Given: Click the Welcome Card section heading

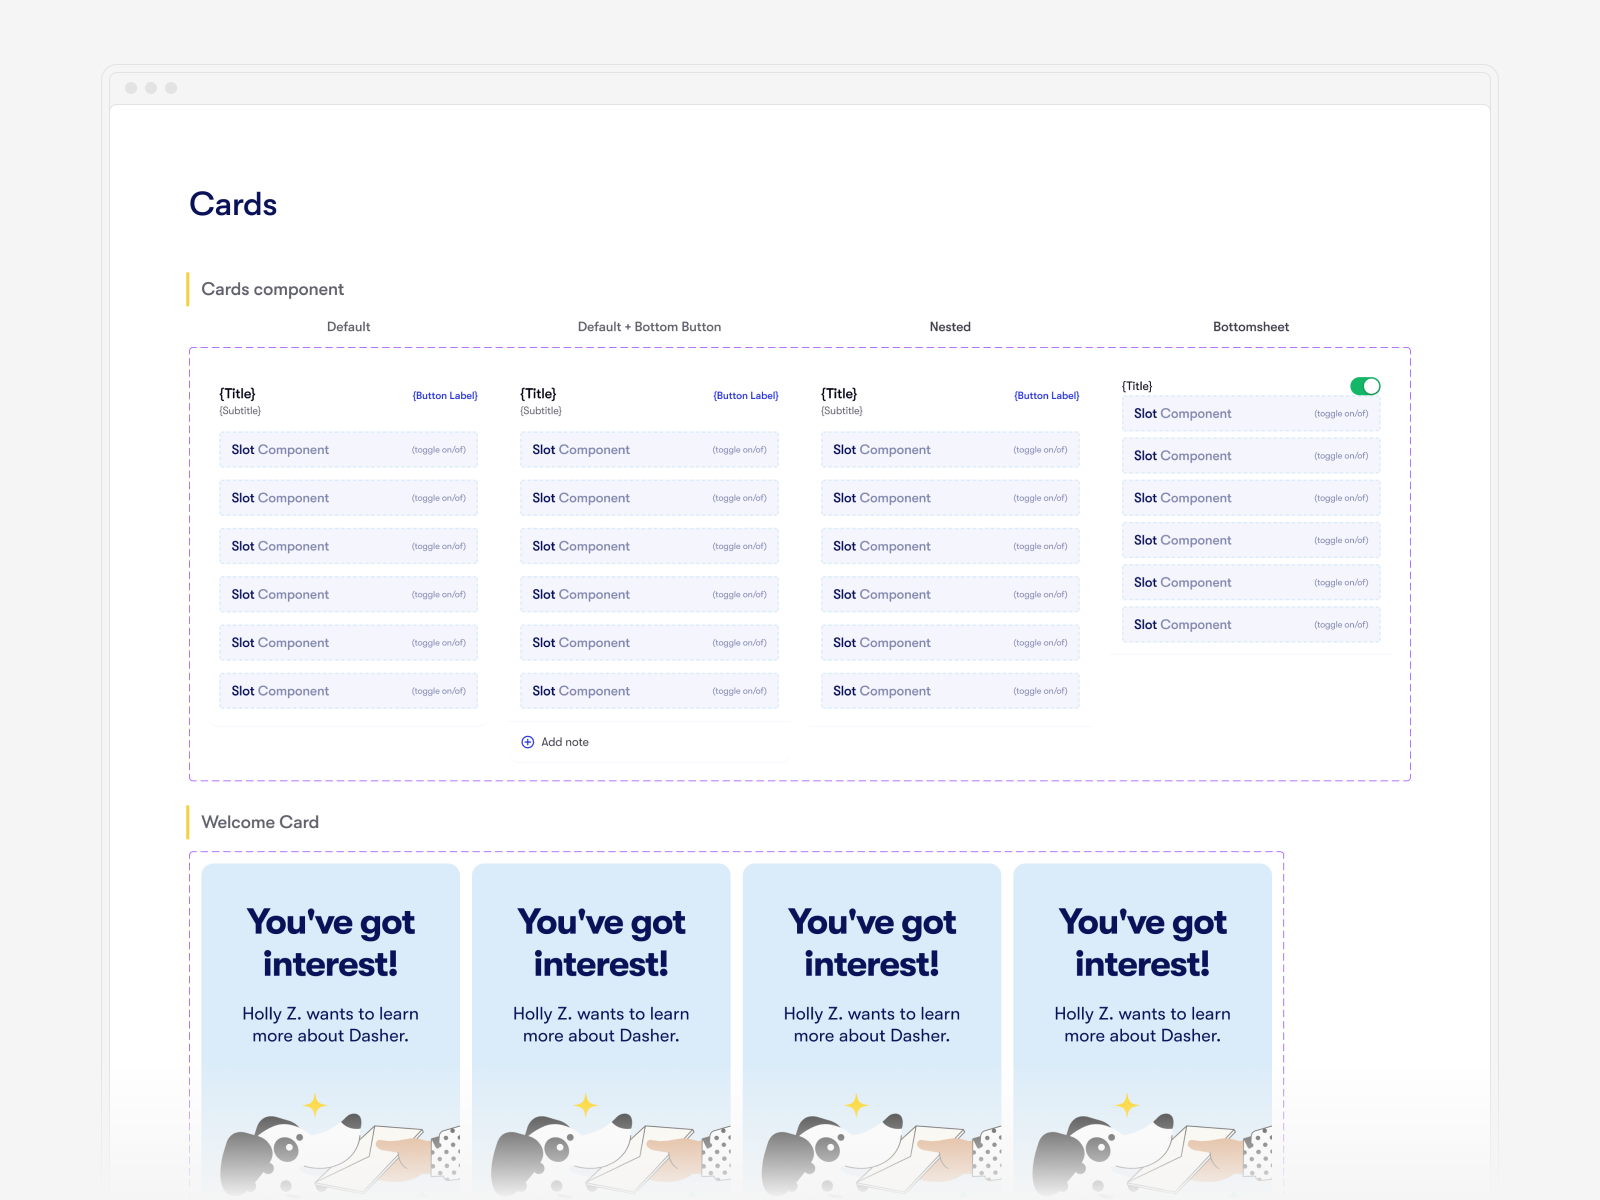Looking at the screenshot, I should [x=260, y=822].
